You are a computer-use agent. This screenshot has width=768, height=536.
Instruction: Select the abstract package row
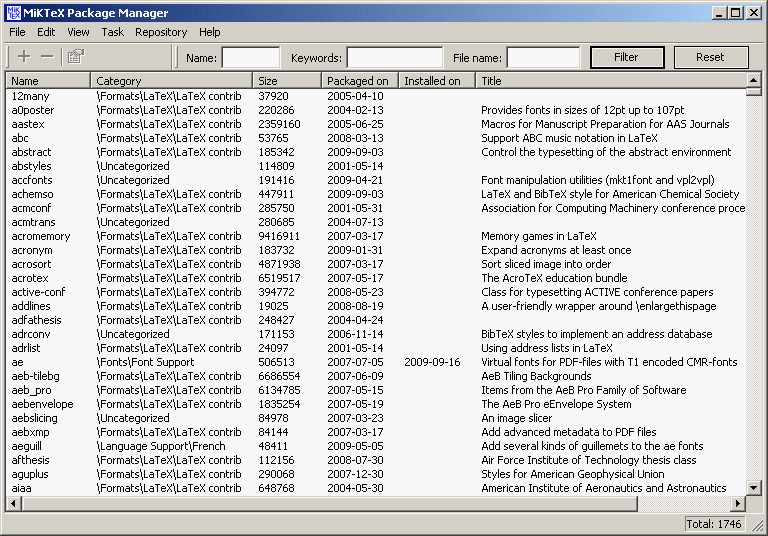[x=376, y=152]
